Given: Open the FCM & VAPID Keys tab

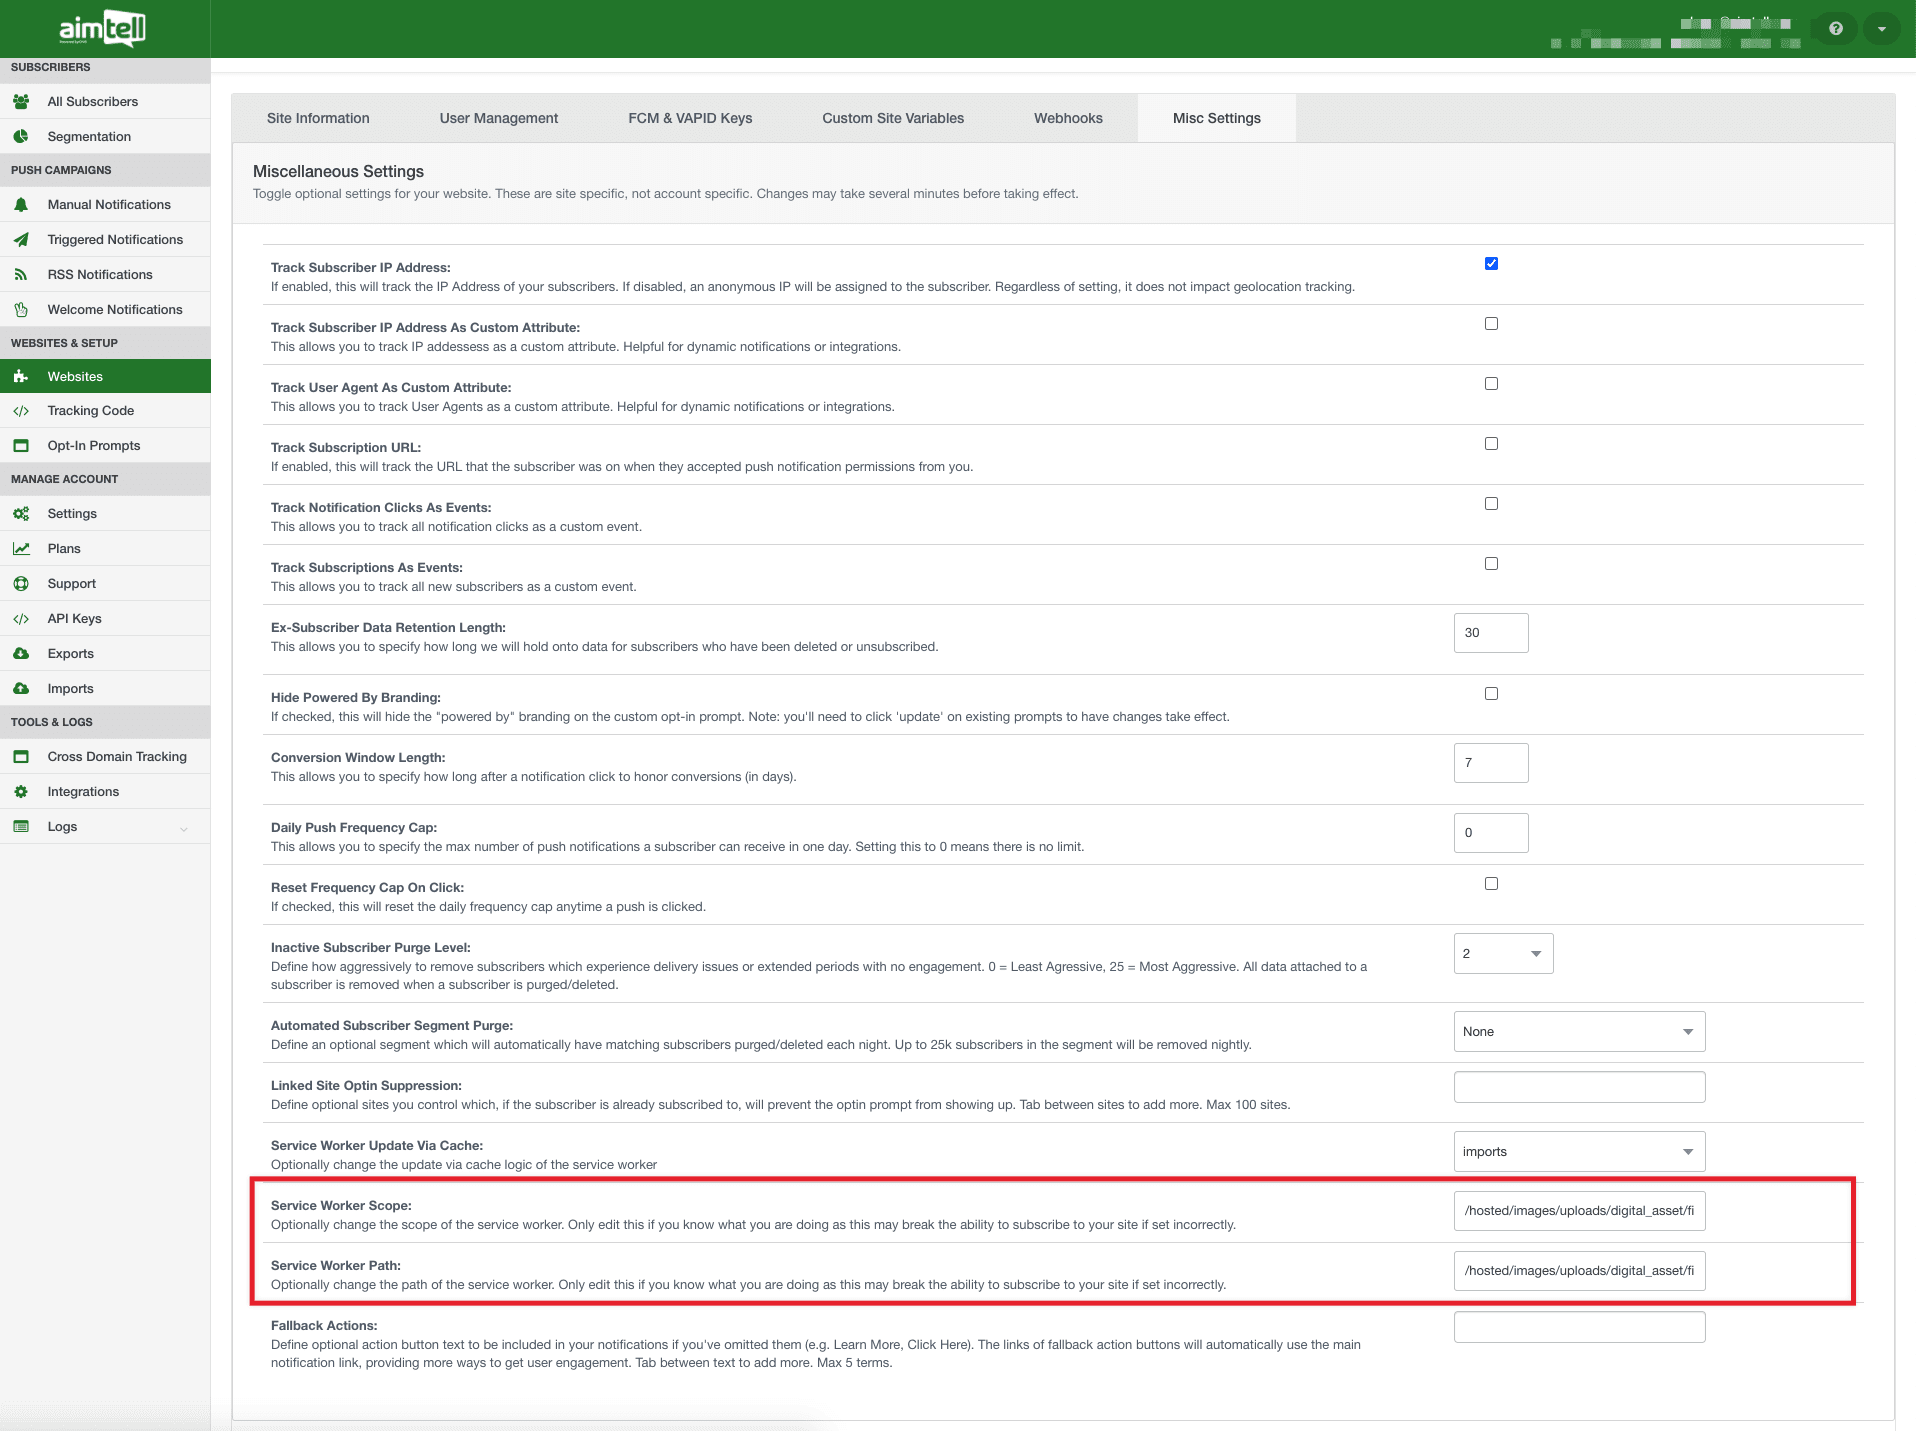Looking at the screenshot, I should point(689,118).
